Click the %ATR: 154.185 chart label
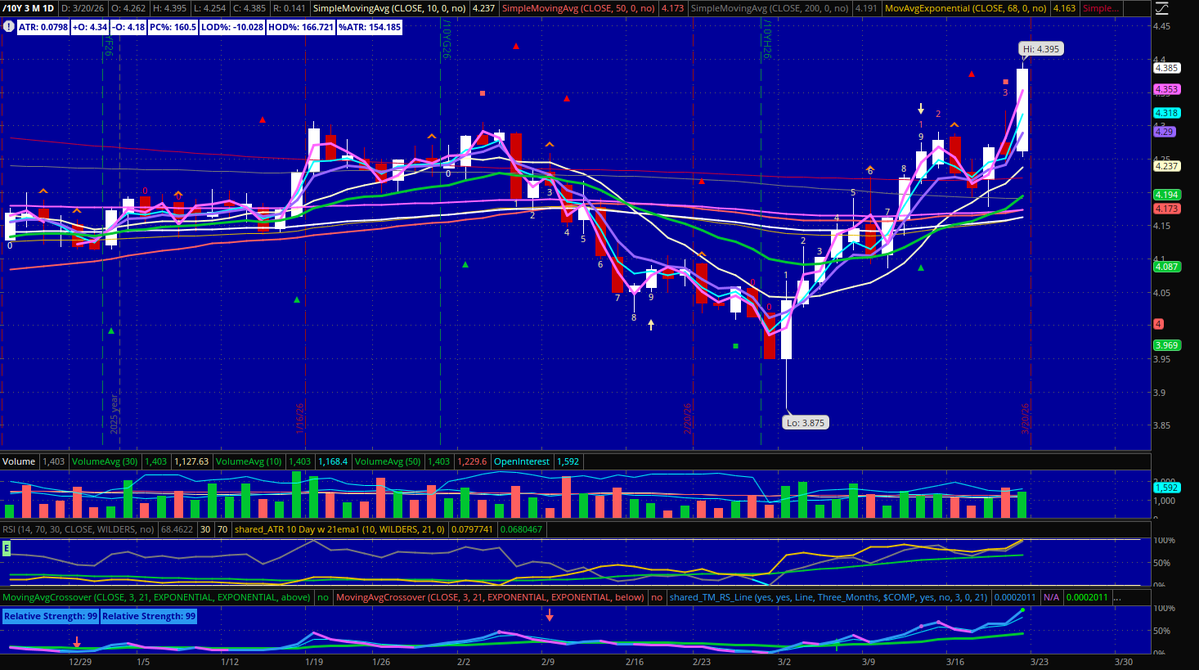This screenshot has width=1199, height=670. click(x=369, y=27)
